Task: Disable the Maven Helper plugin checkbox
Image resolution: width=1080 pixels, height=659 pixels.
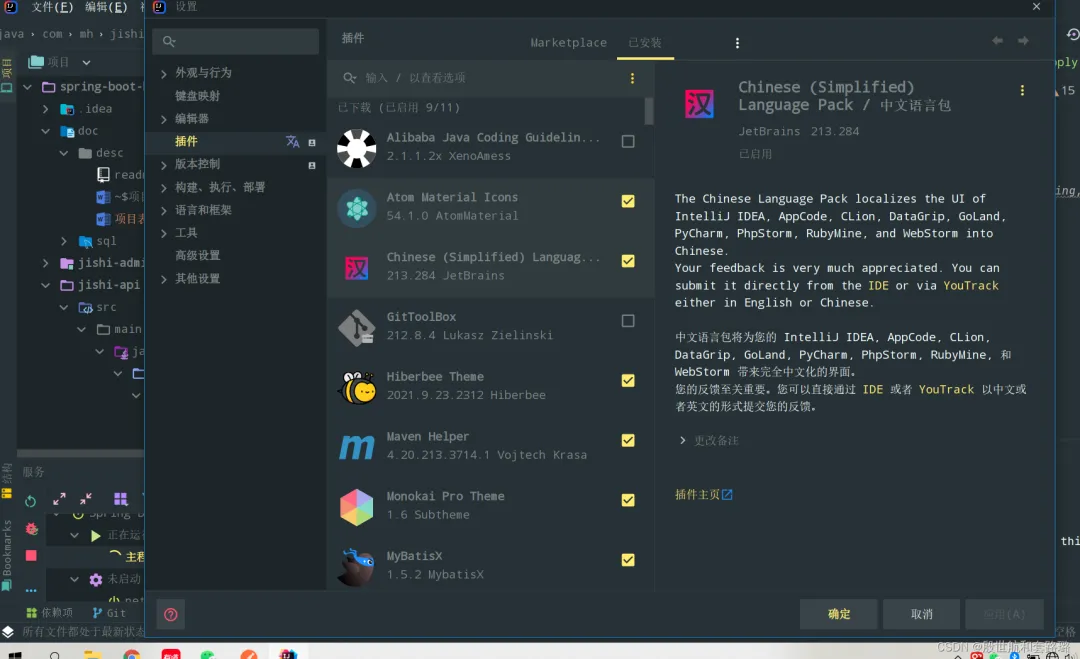Action: (x=627, y=441)
